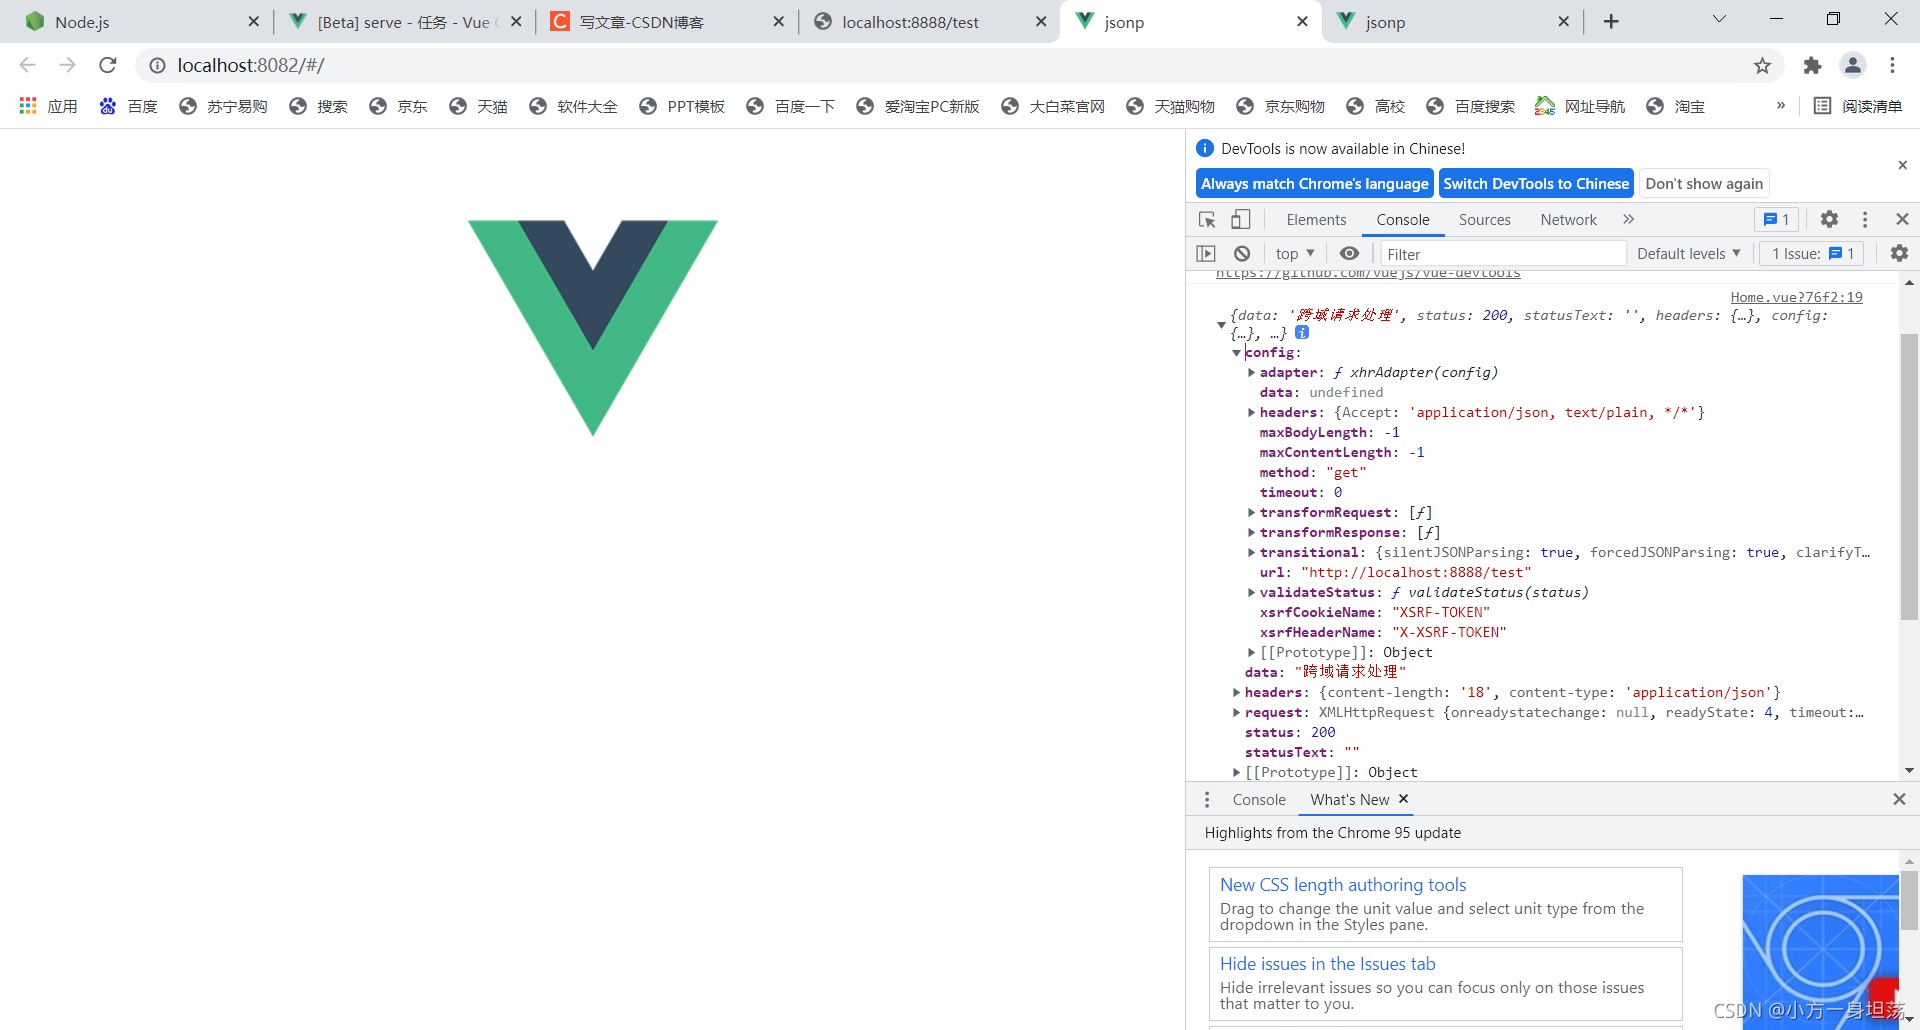
Task: Open the Home.vue?76f2:19 source link
Action: (x=1796, y=297)
